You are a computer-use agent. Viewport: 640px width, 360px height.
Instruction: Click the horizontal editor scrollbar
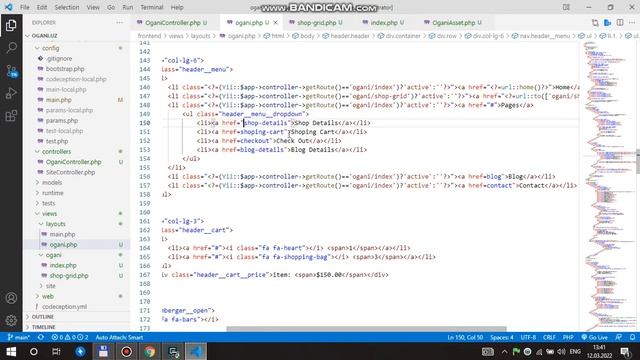(367, 329)
